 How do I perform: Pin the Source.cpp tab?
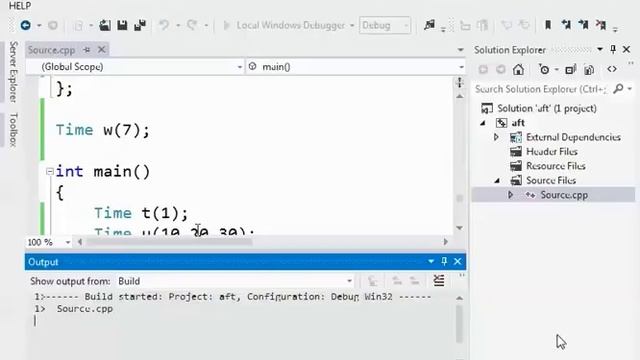[x=87, y=50]
